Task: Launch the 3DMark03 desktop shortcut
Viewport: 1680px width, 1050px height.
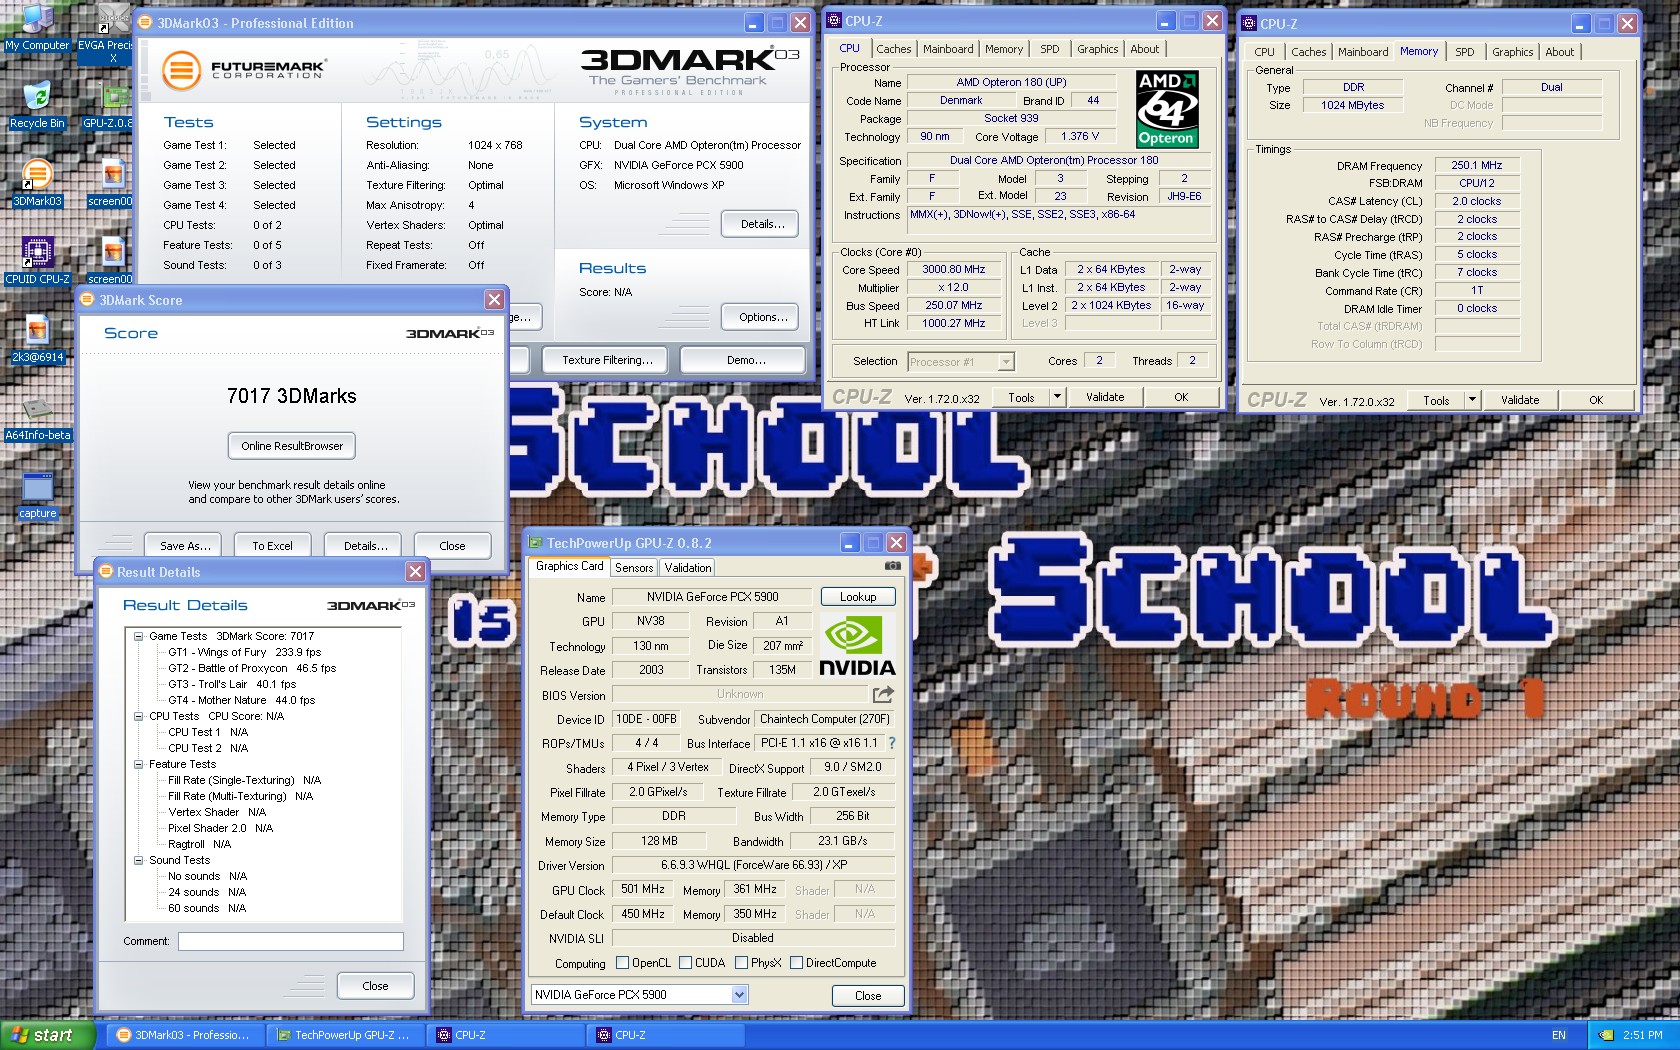Action: pyautogui.click(x=37, y=182)
